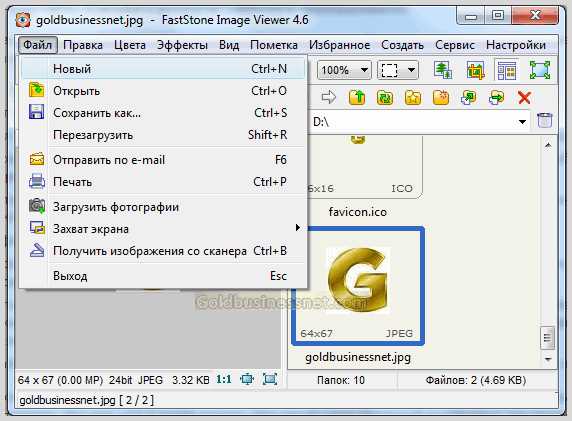The image size is (572, 421).
Task: Click the FastStone title bar app icon
Action: pos(23,19)
